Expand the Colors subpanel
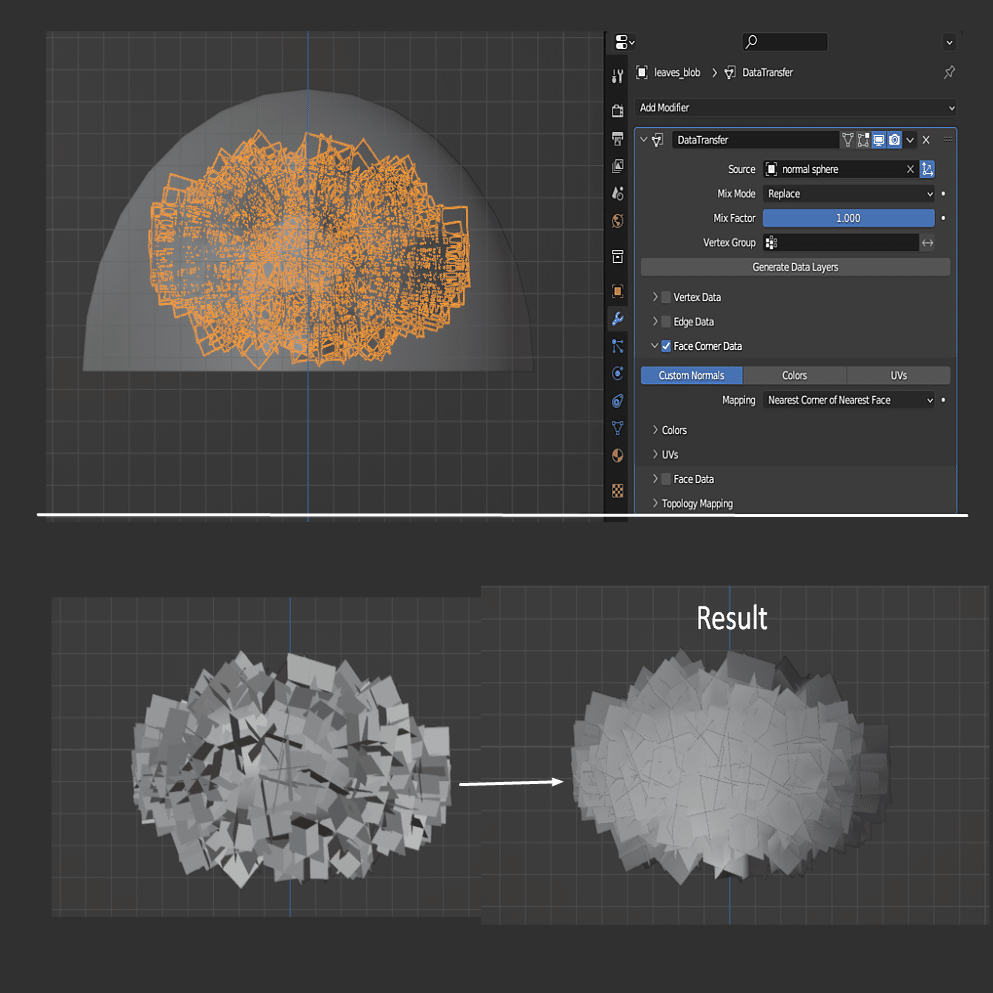Screen dimensions: 993x993 [x=655, y=430]
